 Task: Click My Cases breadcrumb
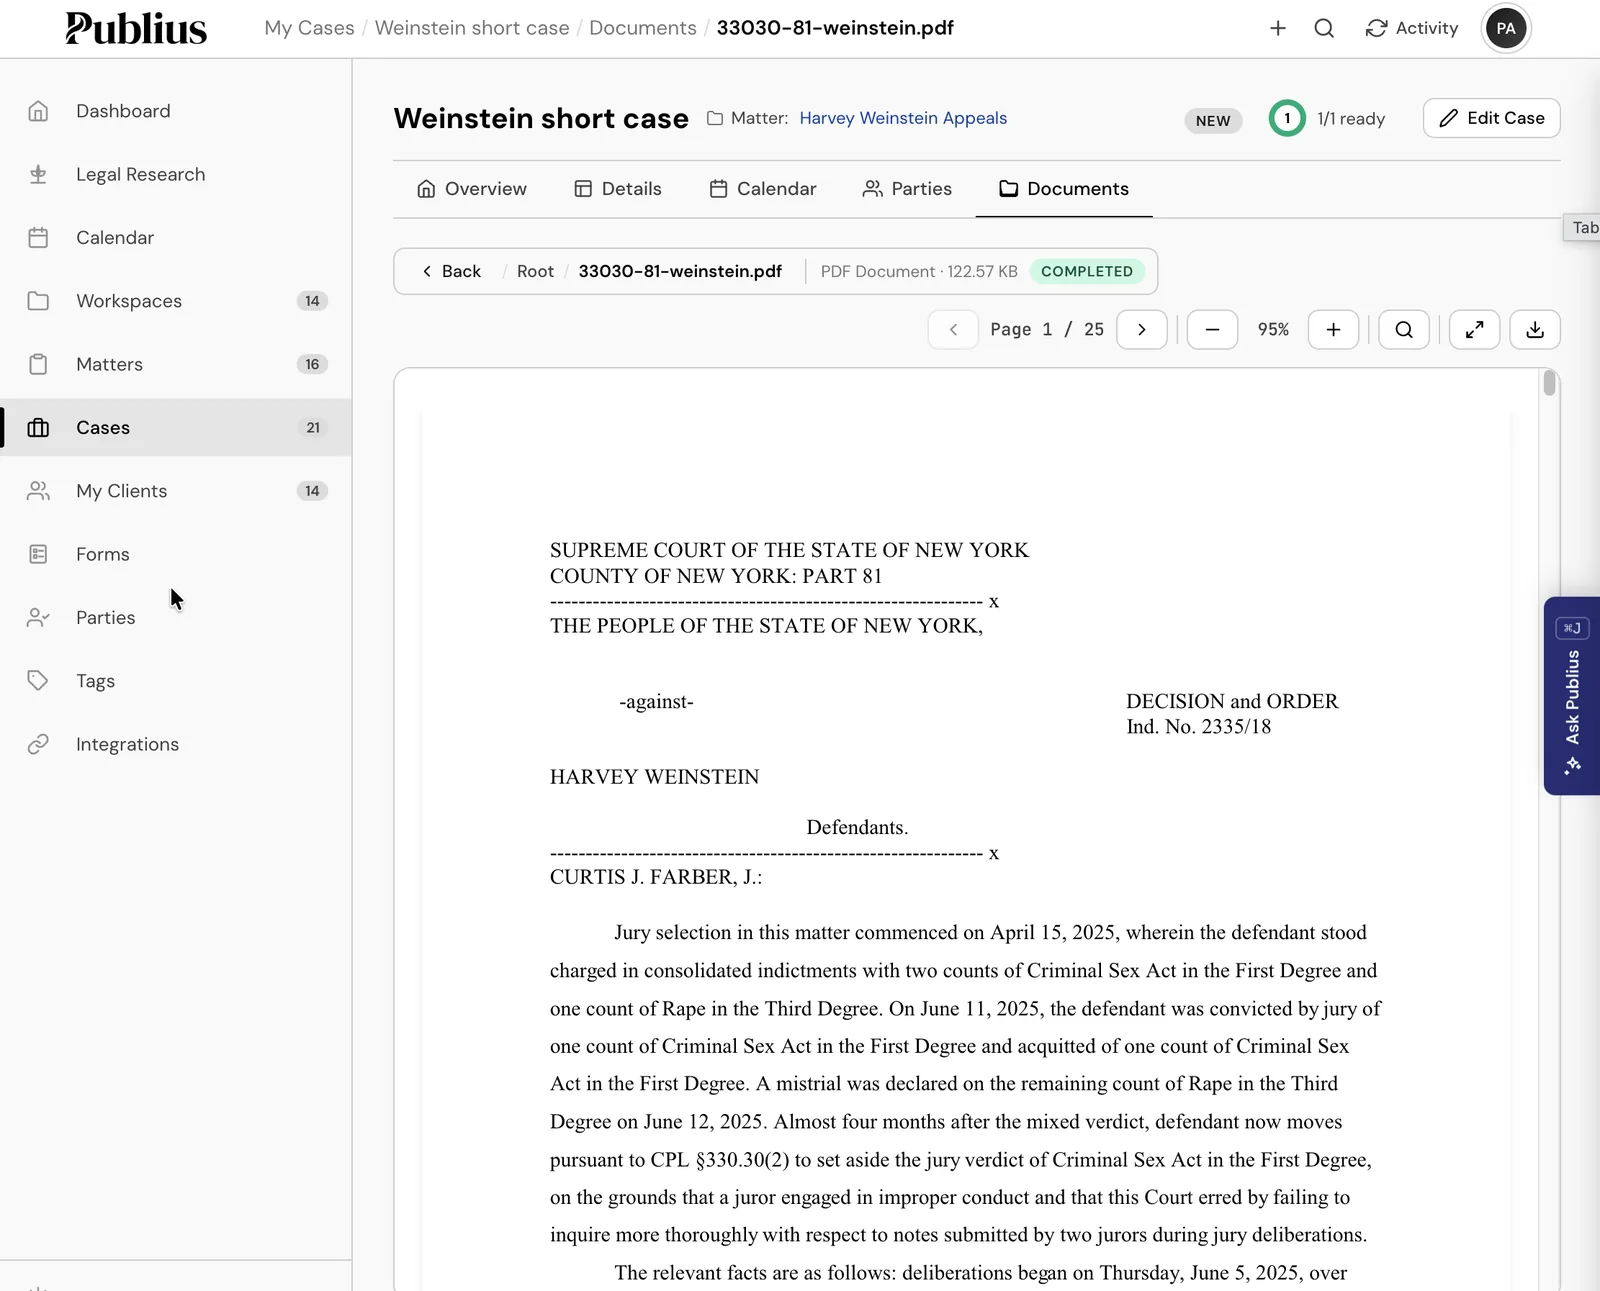click(309, 28)
